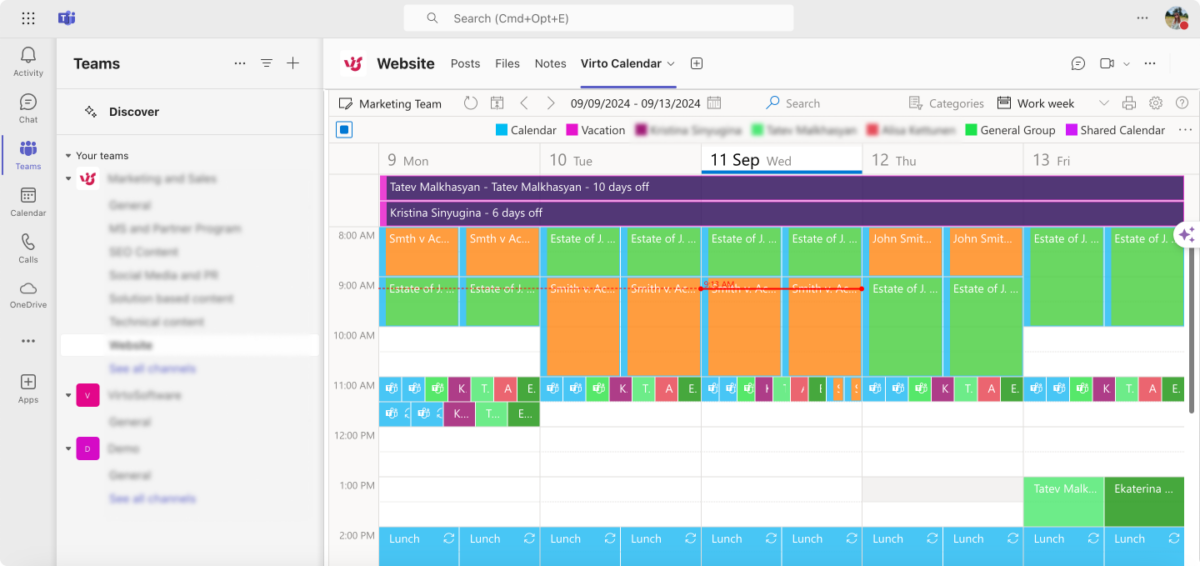This screenshot has height=566, width=1200.
Task: Toggle Vacation calendar in legend
Action: 596,130
